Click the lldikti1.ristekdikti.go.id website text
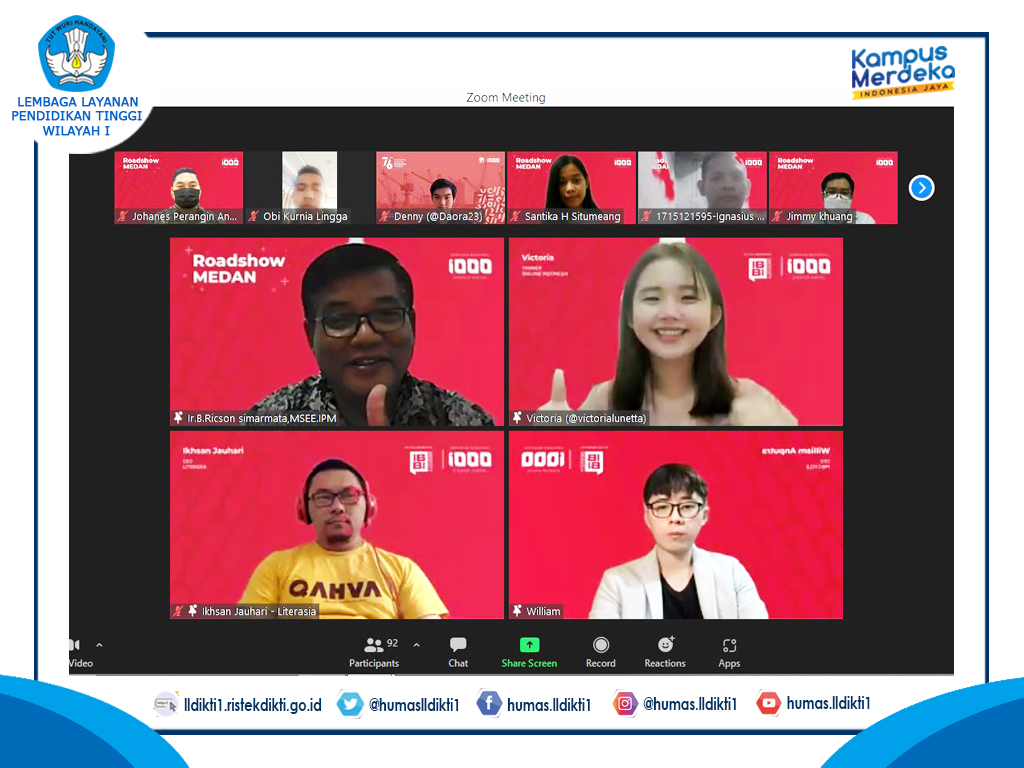1024x768 pixels. pos(253,705)
